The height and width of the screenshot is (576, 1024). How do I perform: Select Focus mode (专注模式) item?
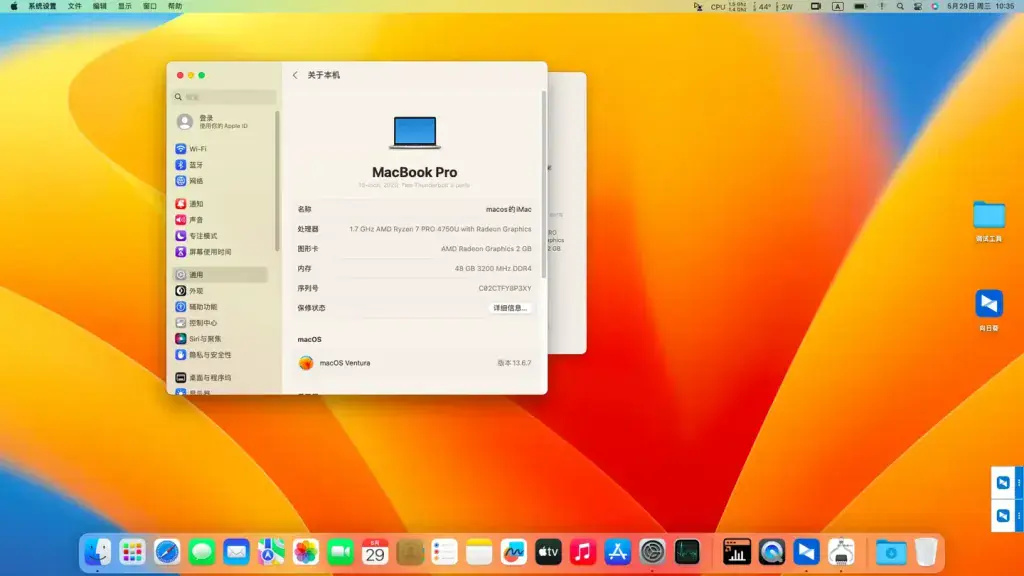pos(222,236)
